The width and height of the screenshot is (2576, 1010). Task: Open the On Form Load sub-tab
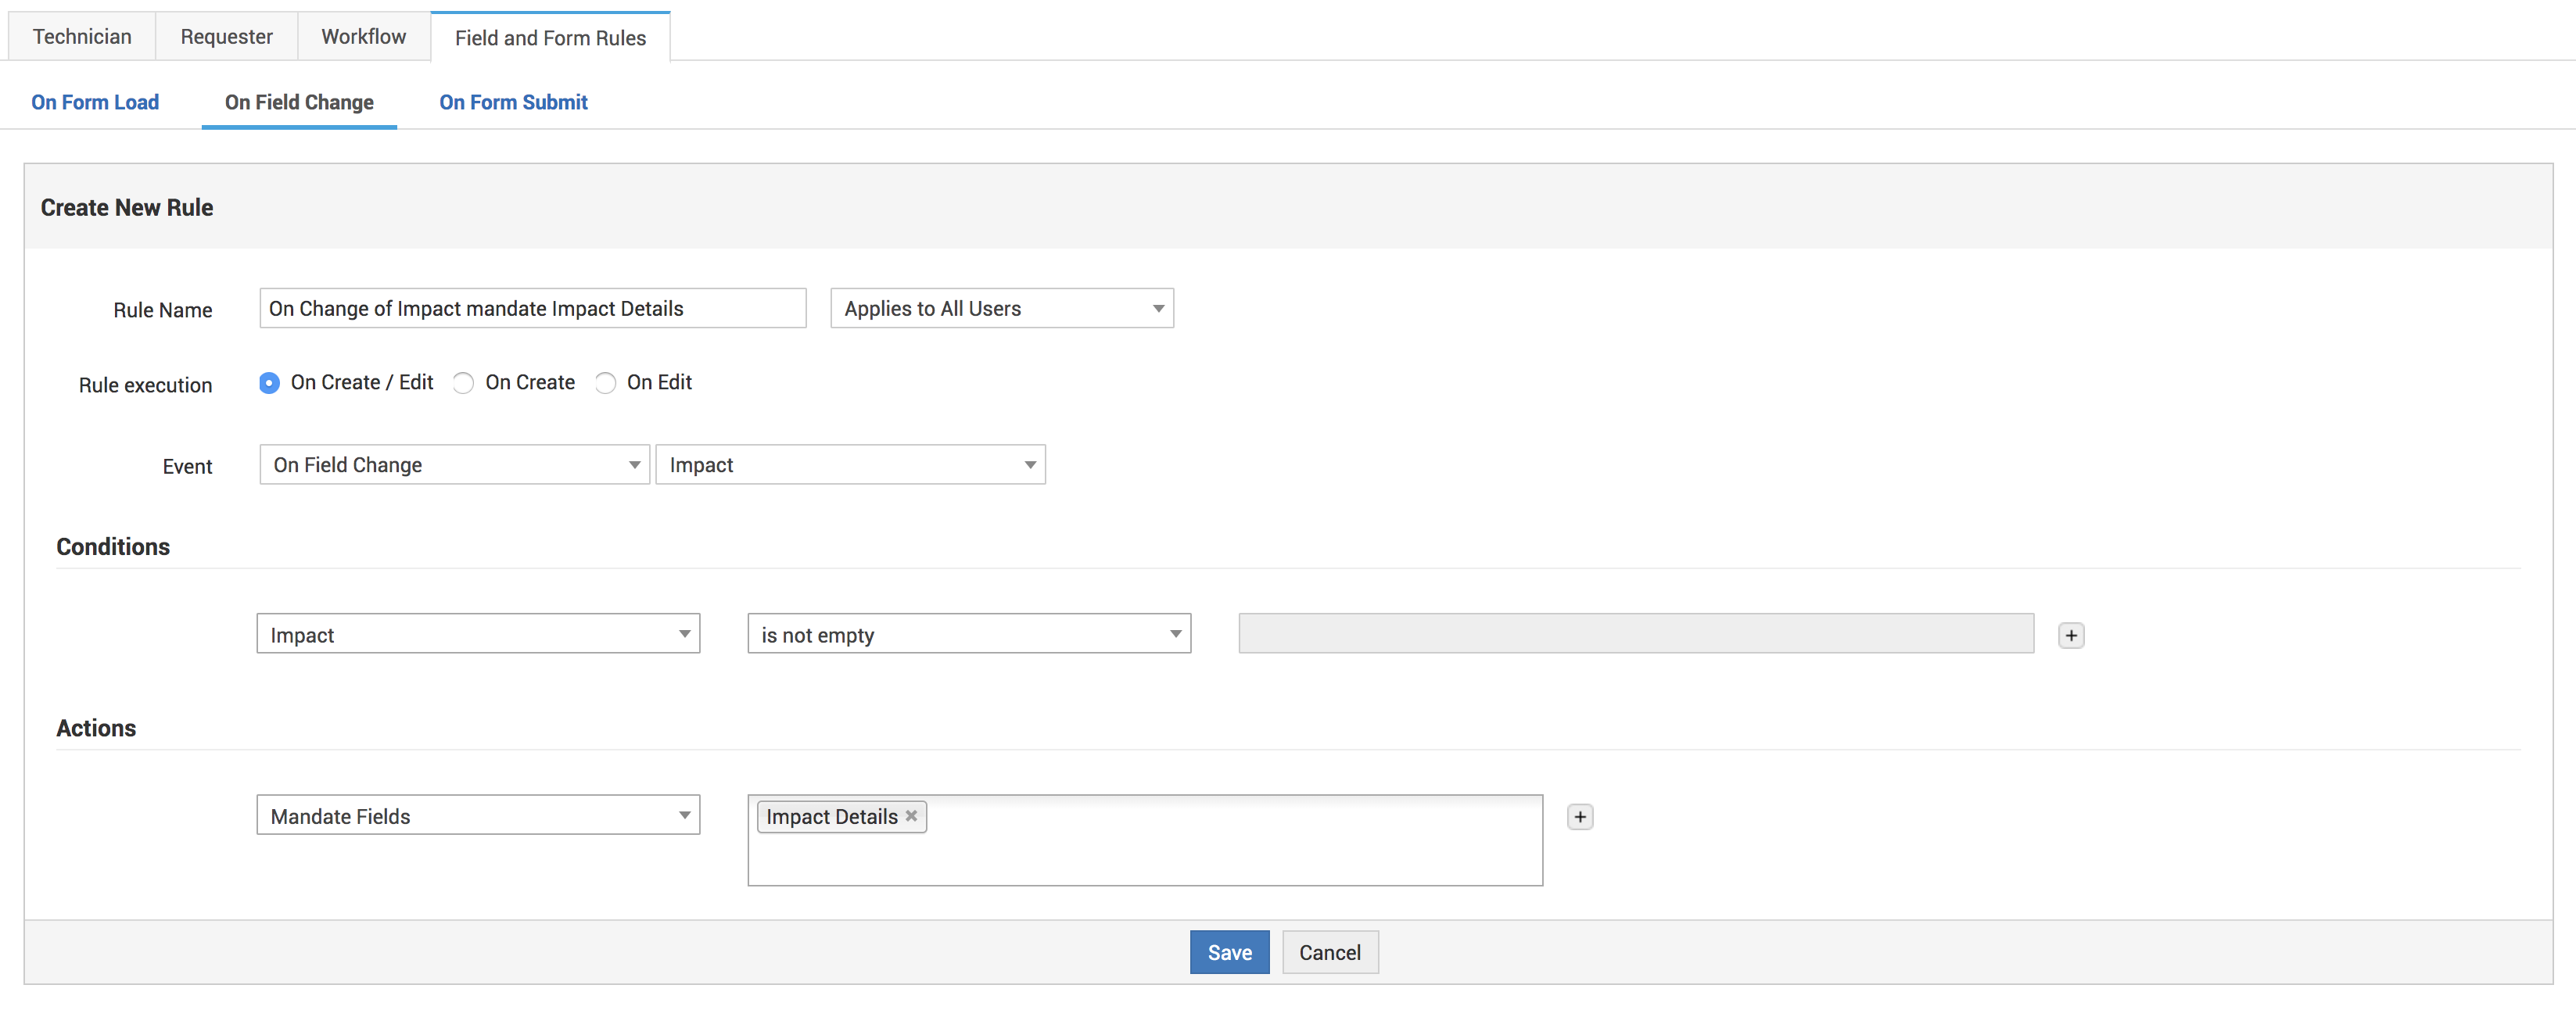pos(95,102)
